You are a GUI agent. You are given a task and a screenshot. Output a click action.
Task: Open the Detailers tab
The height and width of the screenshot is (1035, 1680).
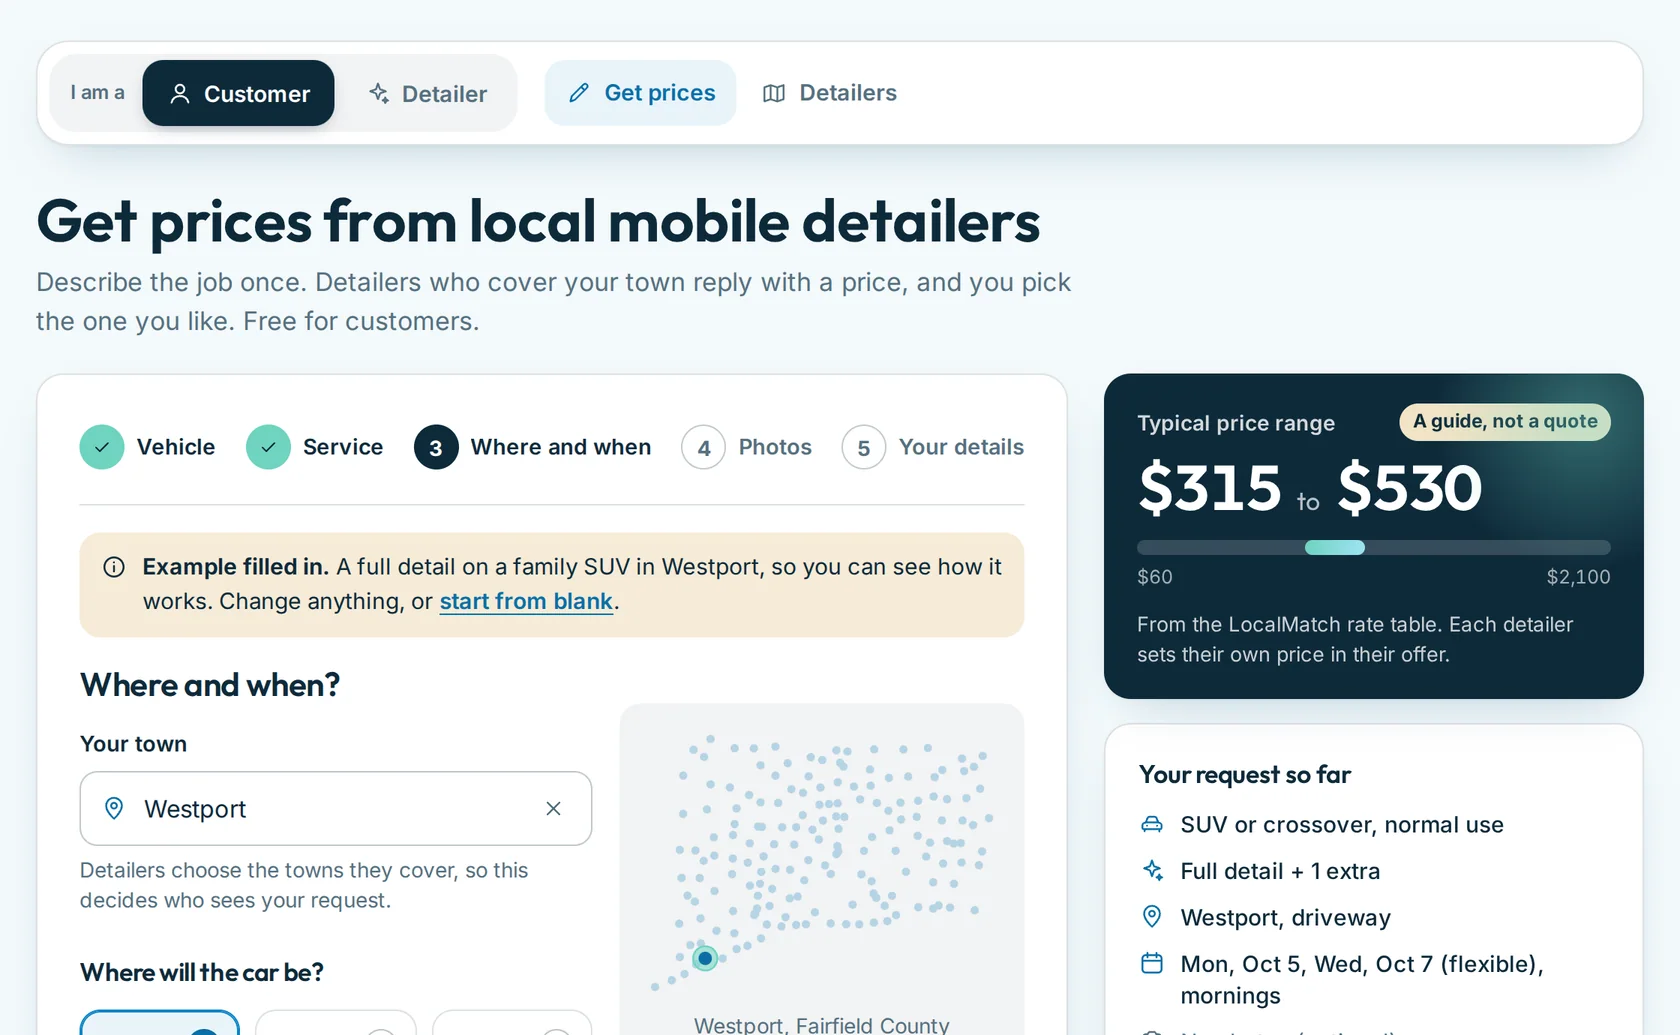click(x=829, y=93)
